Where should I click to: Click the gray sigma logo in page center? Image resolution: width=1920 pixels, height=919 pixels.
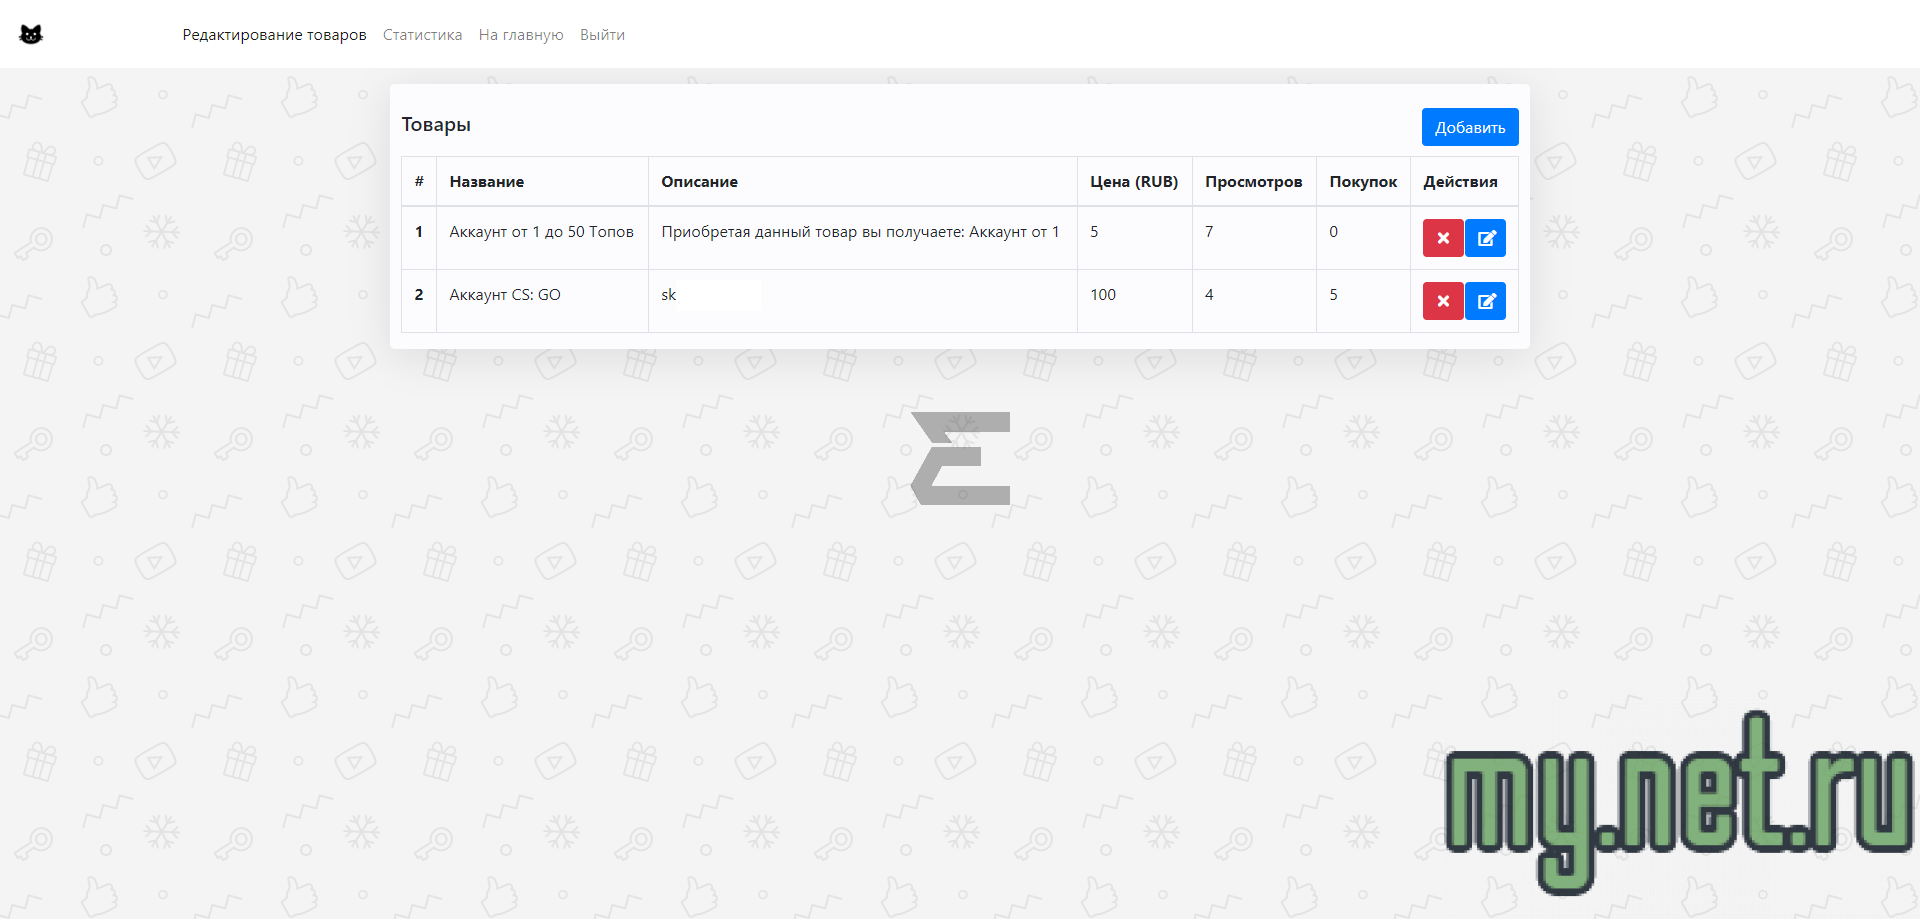coord(960,458)
